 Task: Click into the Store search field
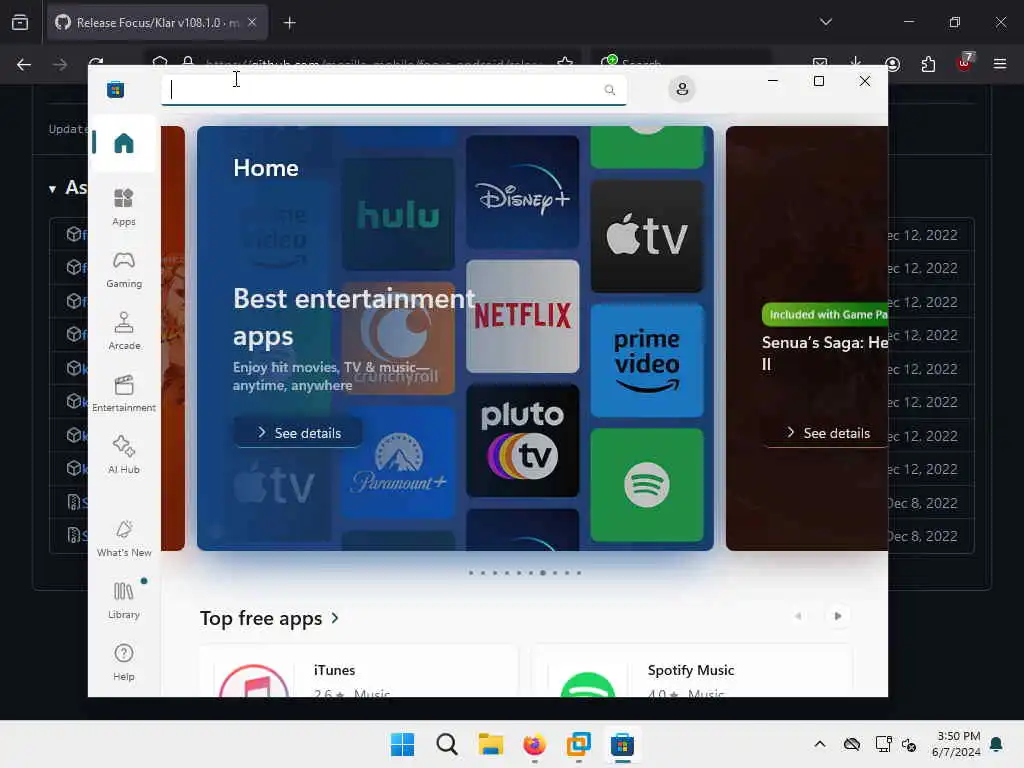click(x=393, y=90)
